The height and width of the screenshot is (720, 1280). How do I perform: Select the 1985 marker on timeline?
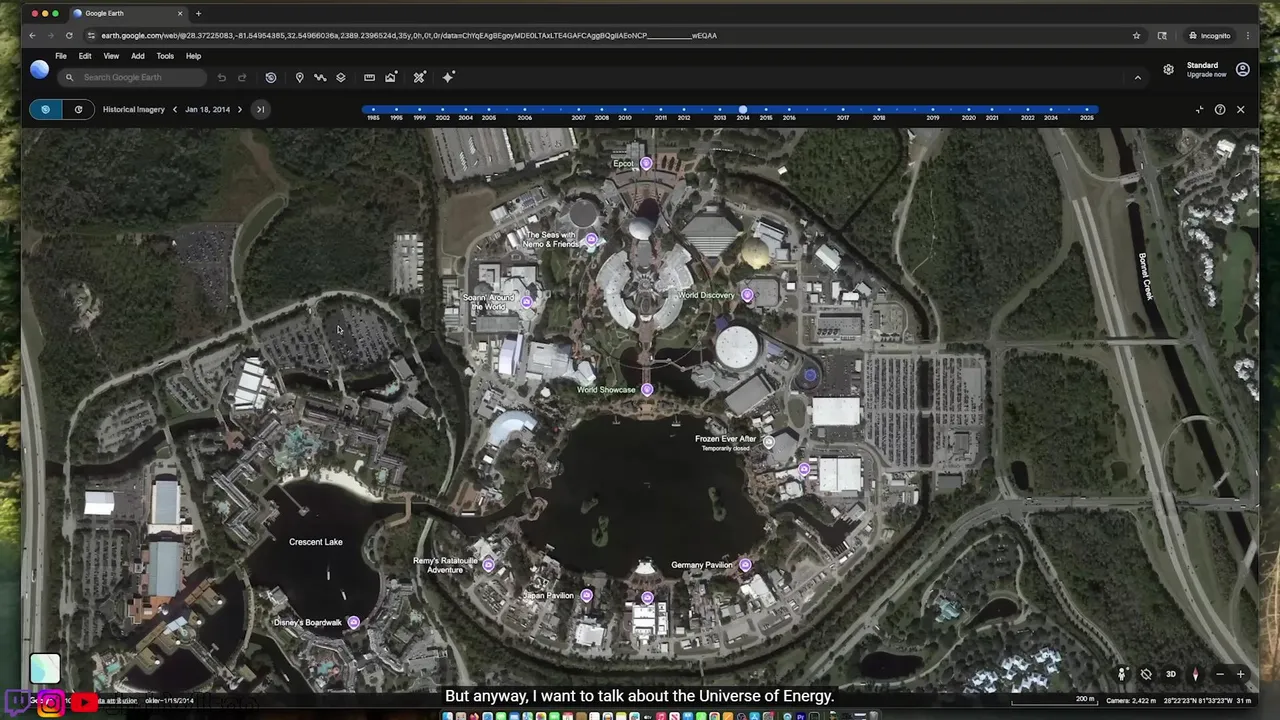(373, 109)
